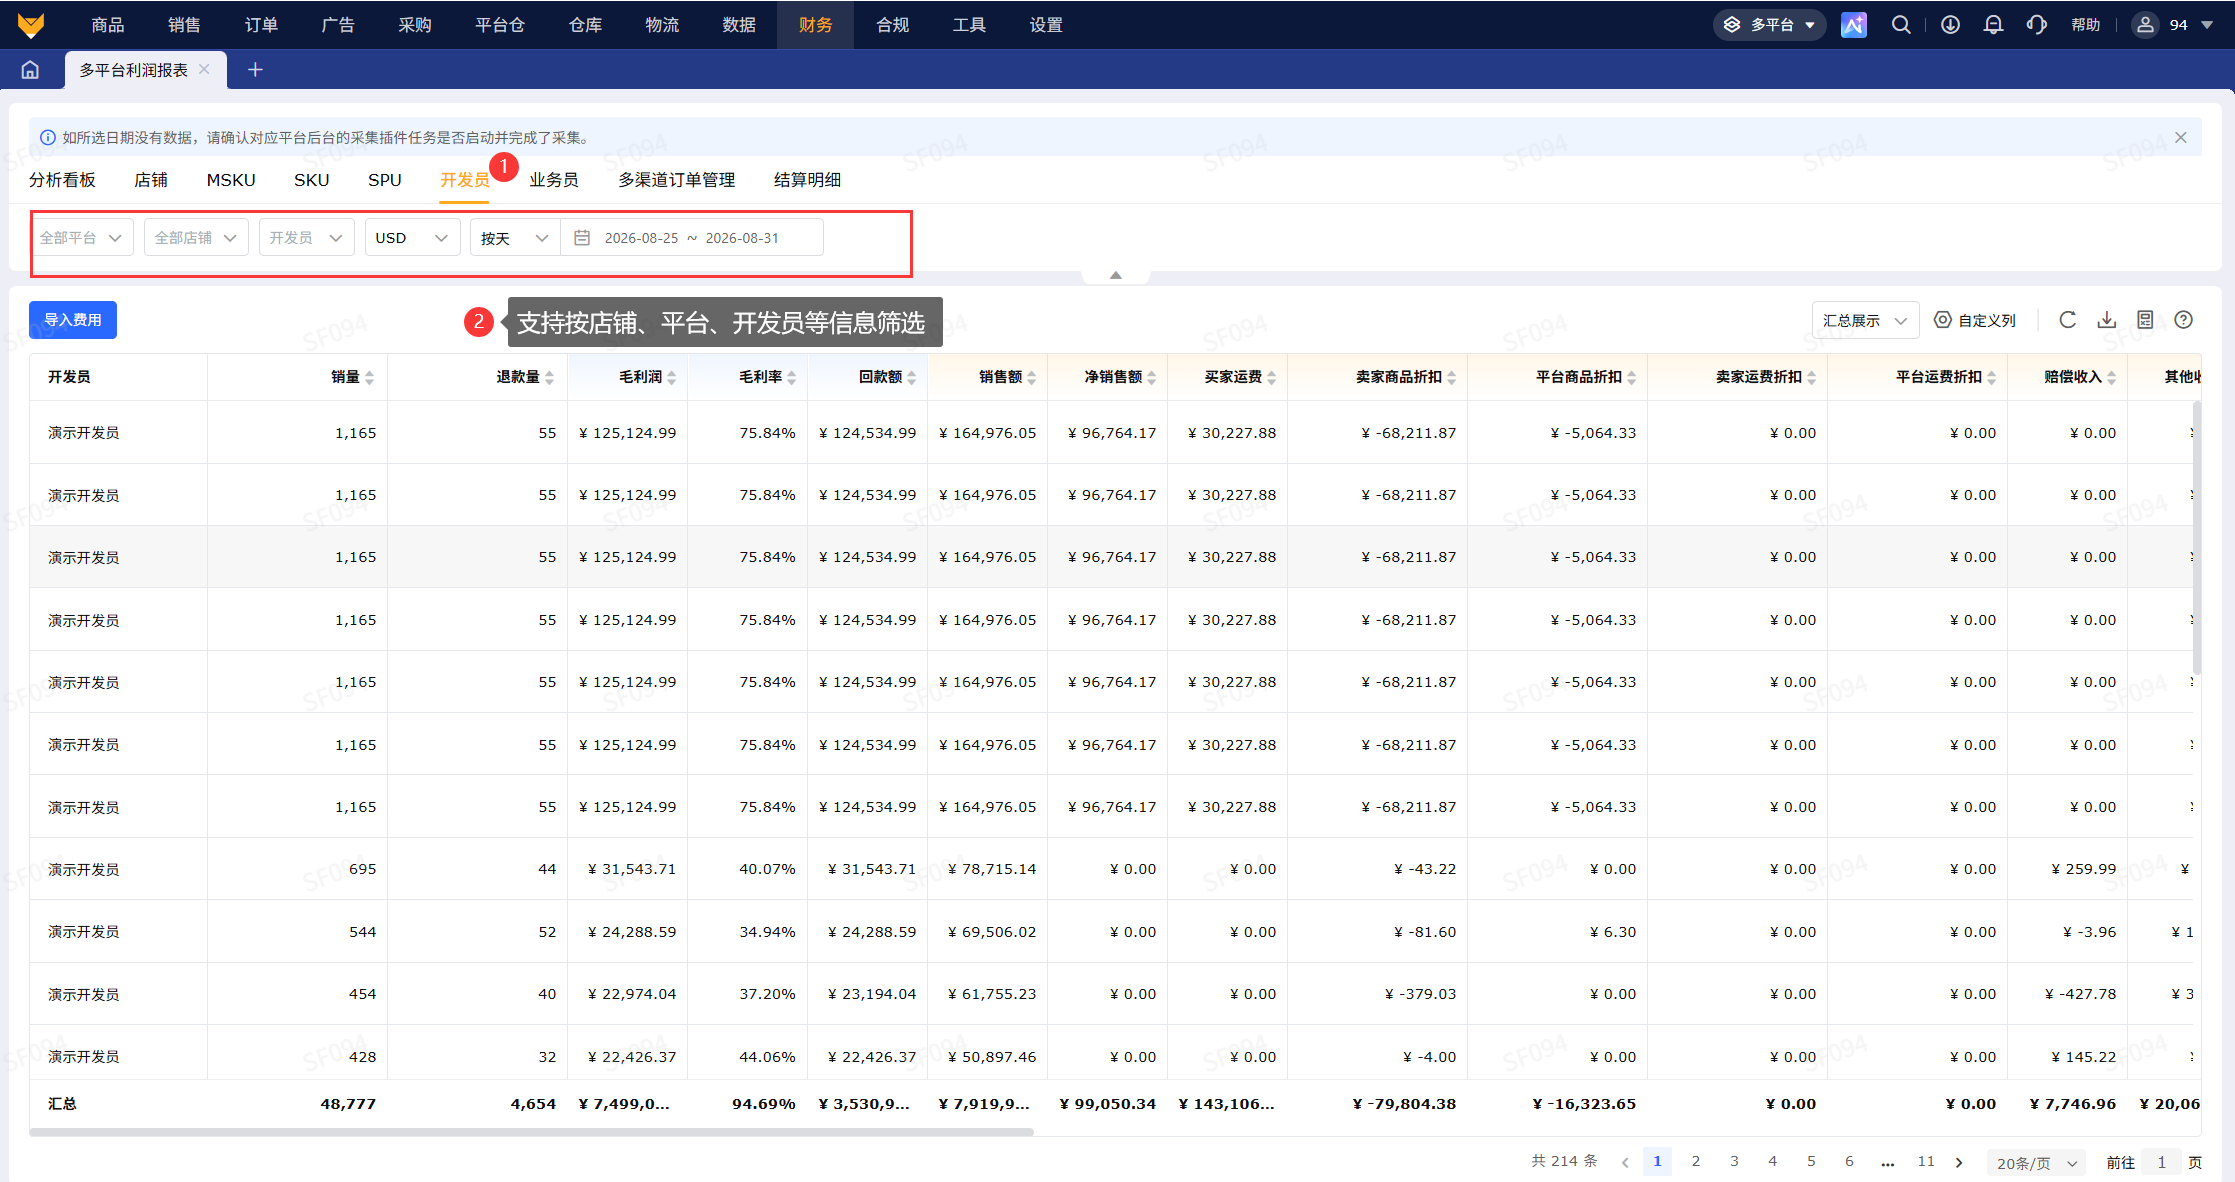Open the 20条/页 page size dropdown
The image size is (2235, 1182).
tap(2037, 1163)
